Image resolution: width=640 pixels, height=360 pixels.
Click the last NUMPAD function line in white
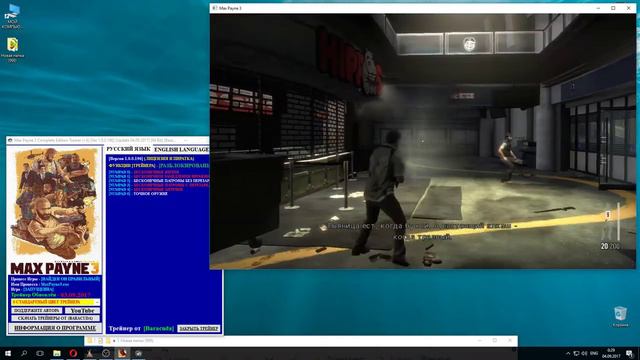[x=138, y=194]
